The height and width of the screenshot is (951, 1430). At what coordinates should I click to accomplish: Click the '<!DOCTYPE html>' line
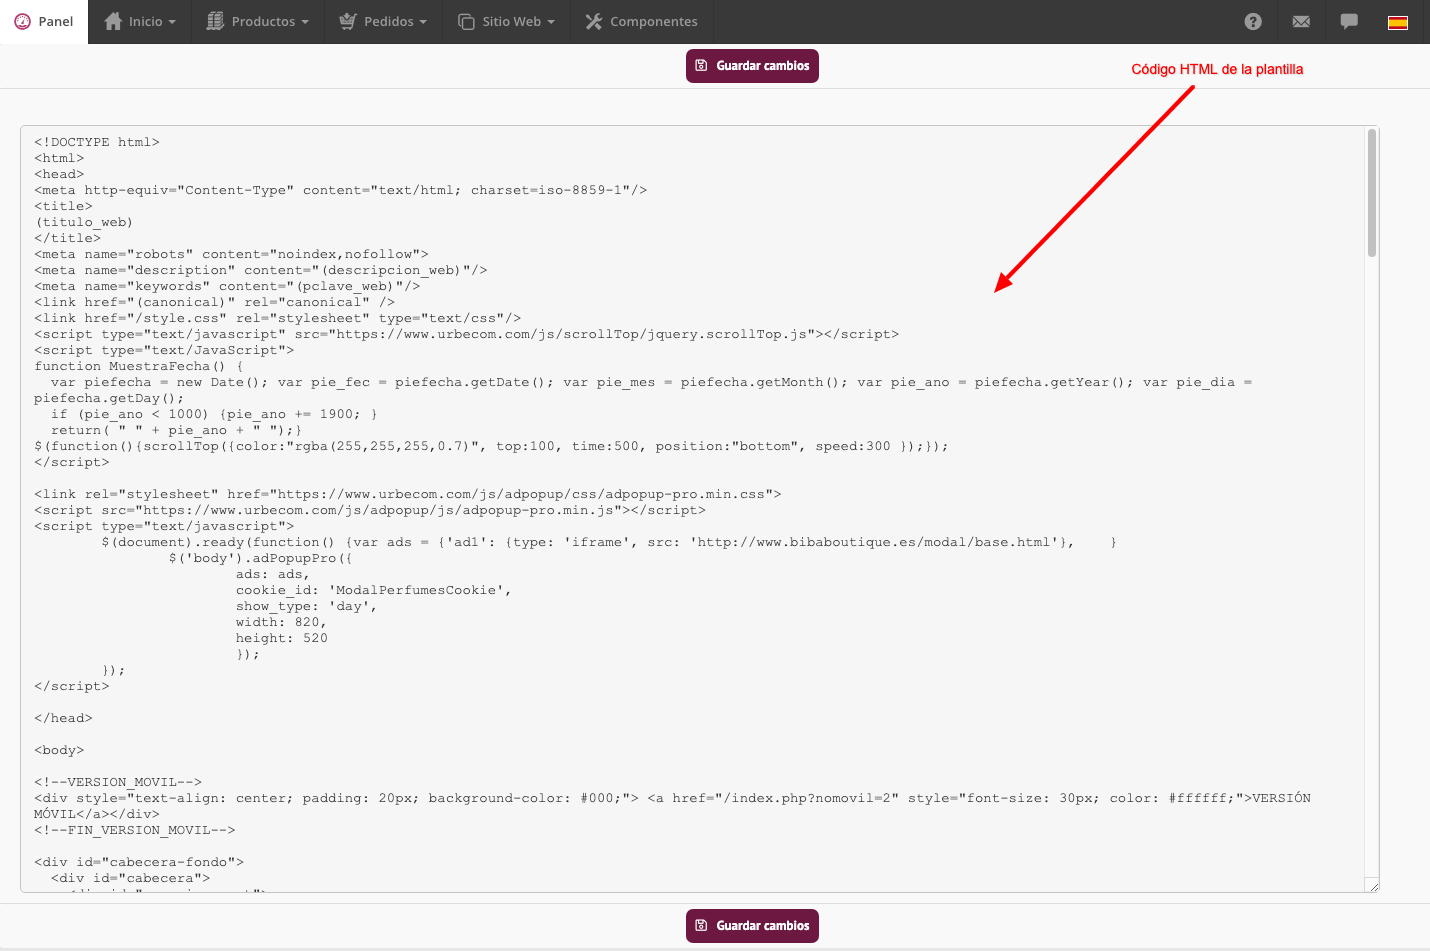pyautogui.click(x=97, y=142)
